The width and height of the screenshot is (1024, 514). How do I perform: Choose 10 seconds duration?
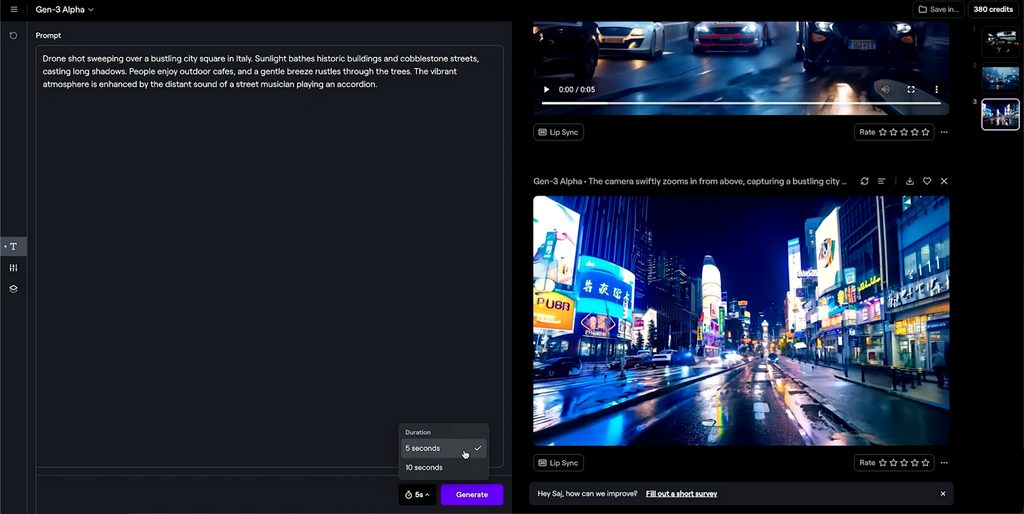point(443,468)
